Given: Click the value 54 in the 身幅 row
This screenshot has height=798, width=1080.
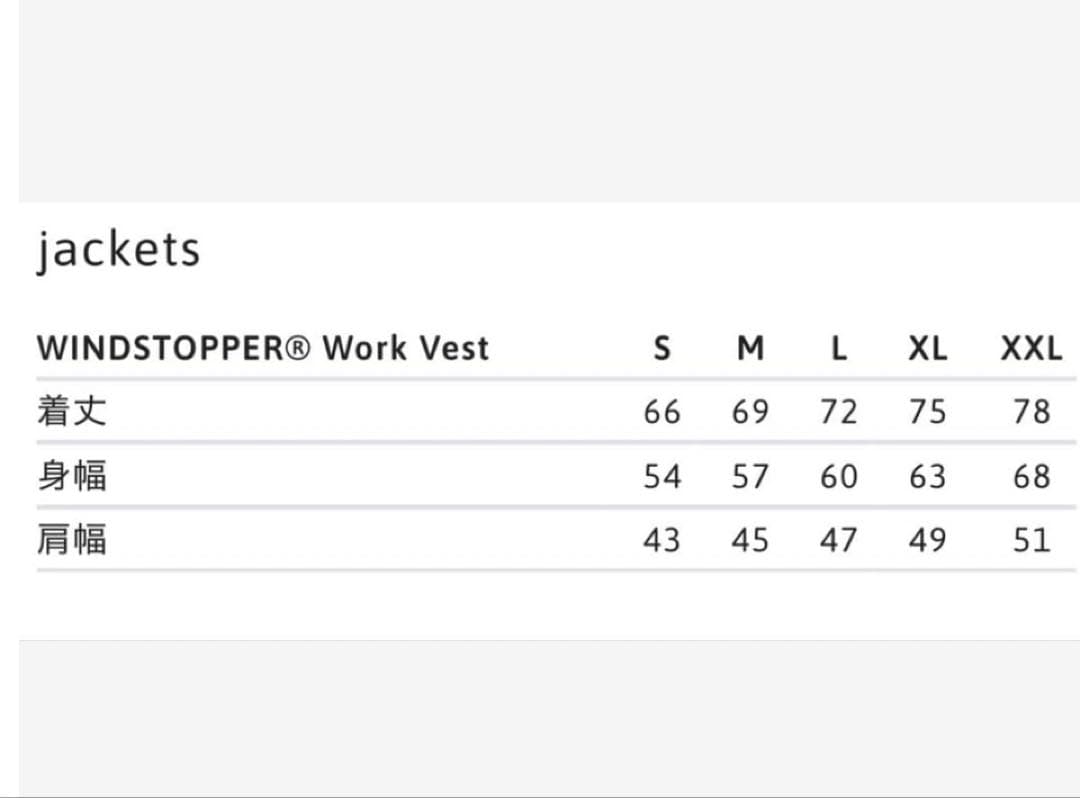Looking at the screenshot, I should click(661, 476).
